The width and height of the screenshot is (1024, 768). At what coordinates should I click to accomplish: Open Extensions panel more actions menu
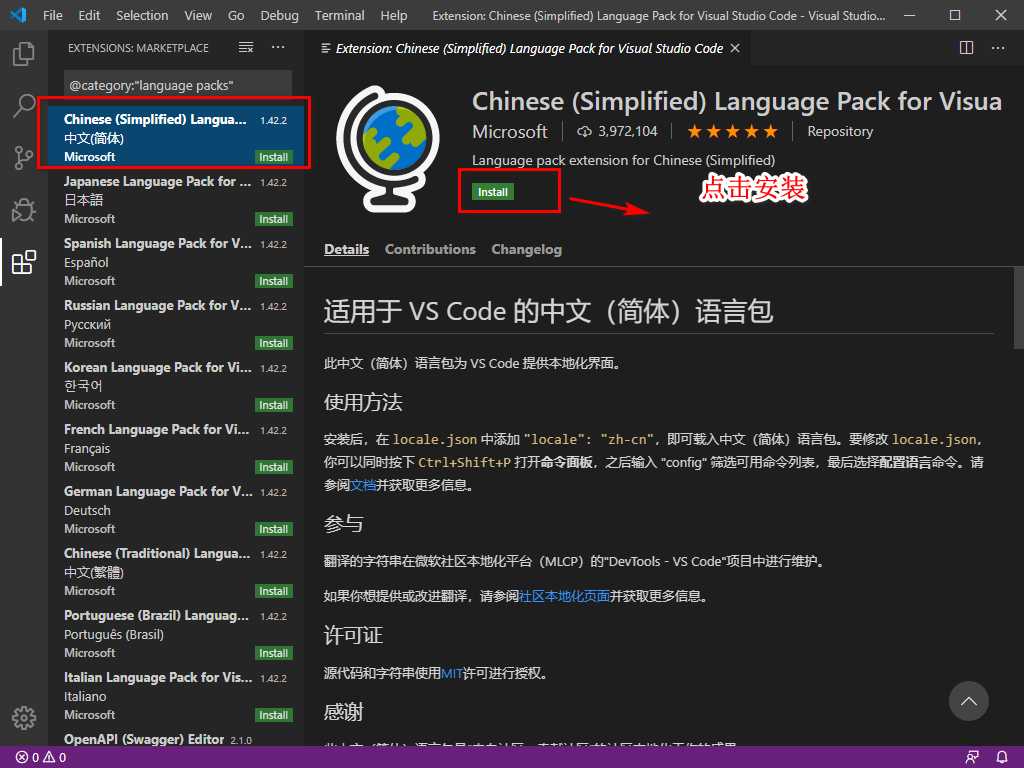(x=278, y=47)
